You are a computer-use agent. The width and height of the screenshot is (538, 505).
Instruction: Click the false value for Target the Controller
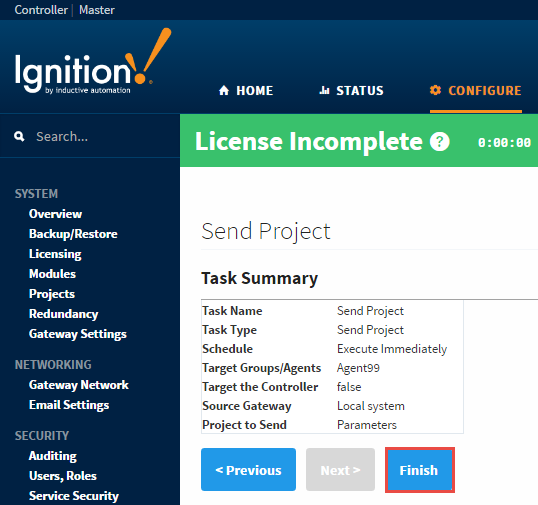tap(349, 387)
